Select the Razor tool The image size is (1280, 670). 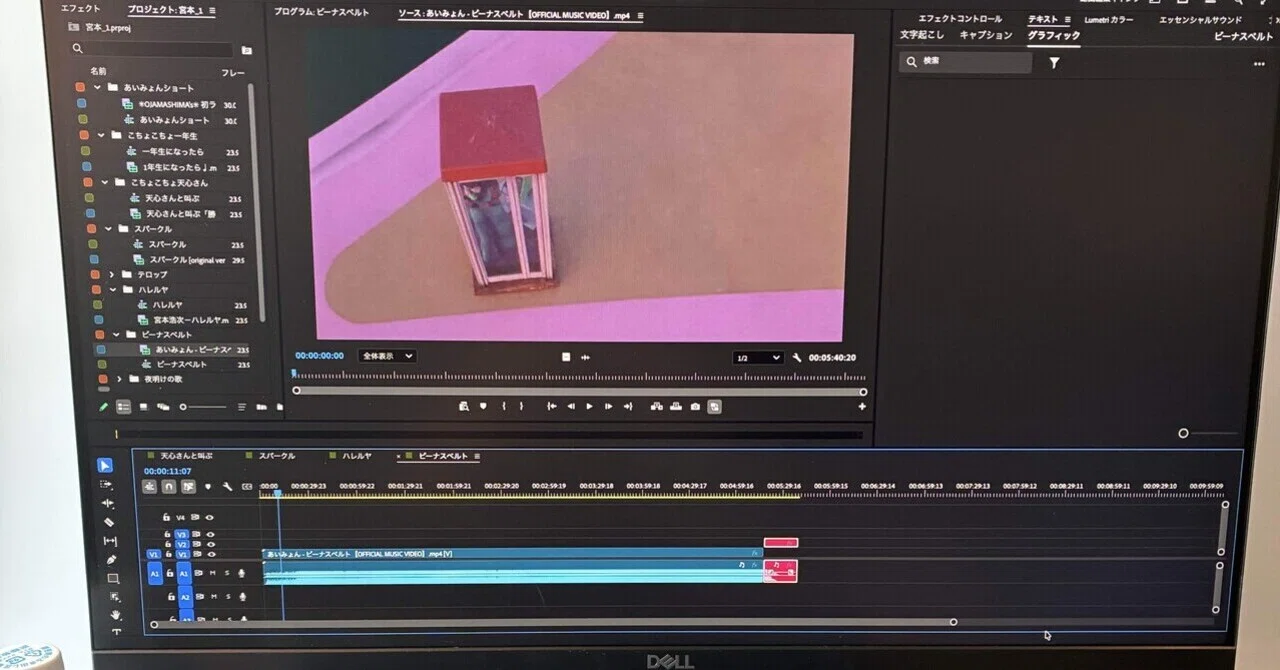(109, 522)
